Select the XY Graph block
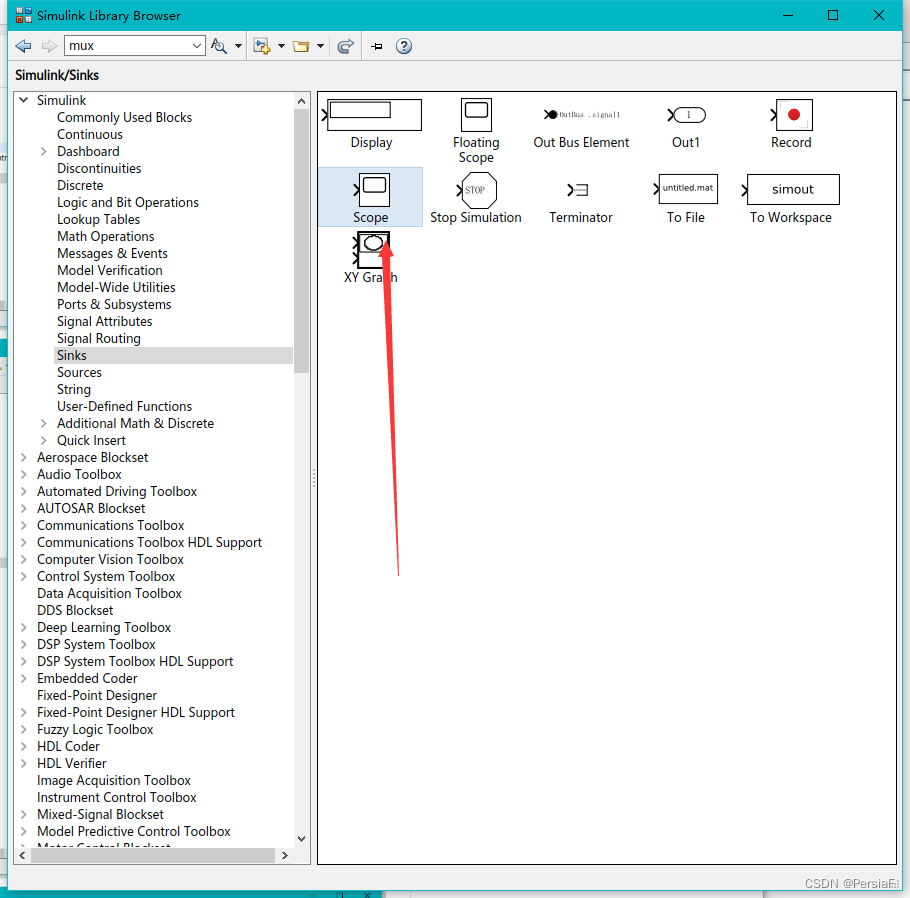The height and width of the screenshot is (898, 910). tap(371, 258)
